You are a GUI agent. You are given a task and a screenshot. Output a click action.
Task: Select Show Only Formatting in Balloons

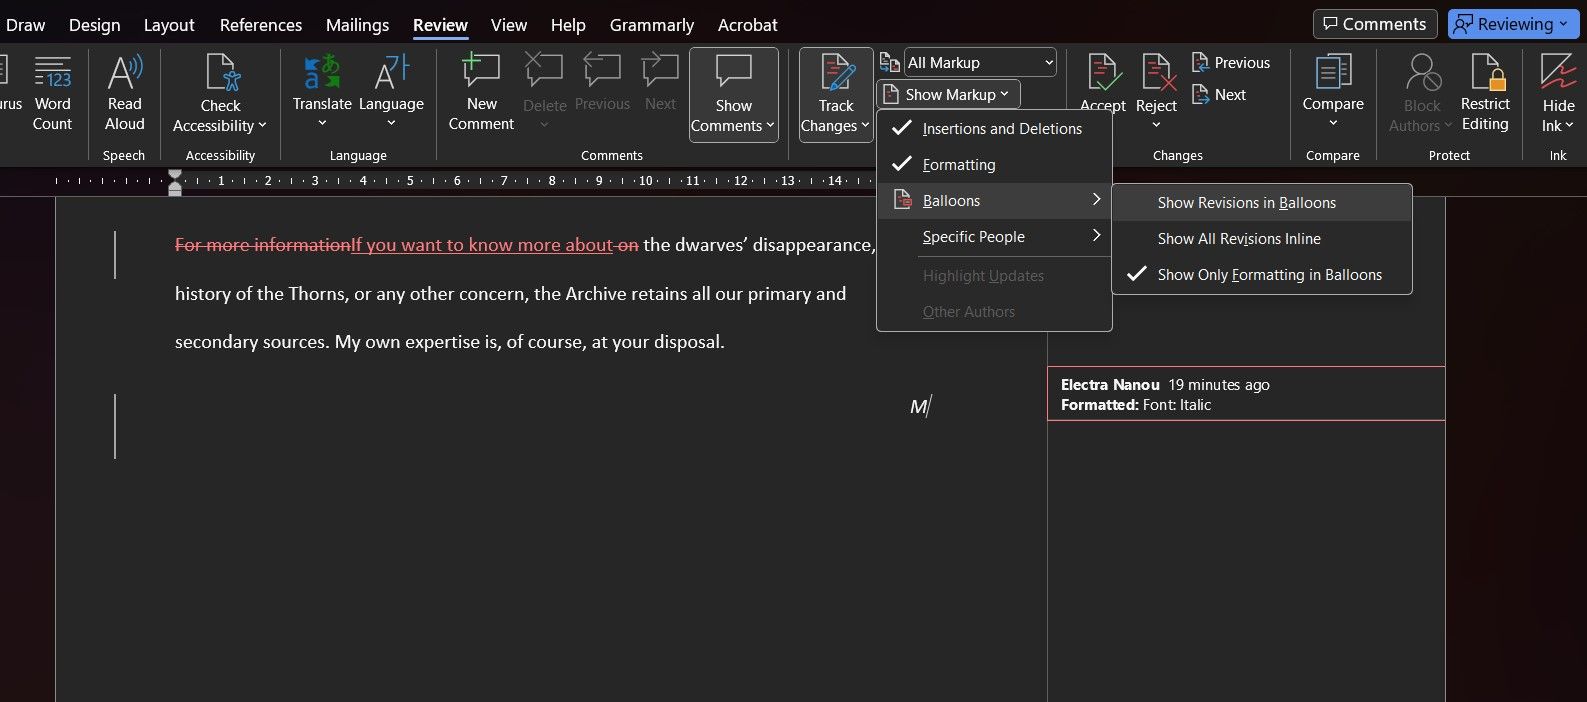[1269, 275]
